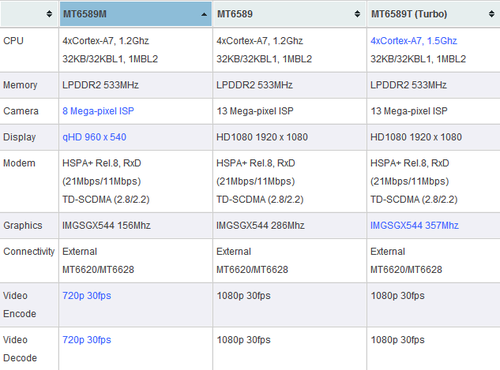This screenshot has width=500, height=370.
Task: Click the Memory row label
Action: (x=20, y=85)
